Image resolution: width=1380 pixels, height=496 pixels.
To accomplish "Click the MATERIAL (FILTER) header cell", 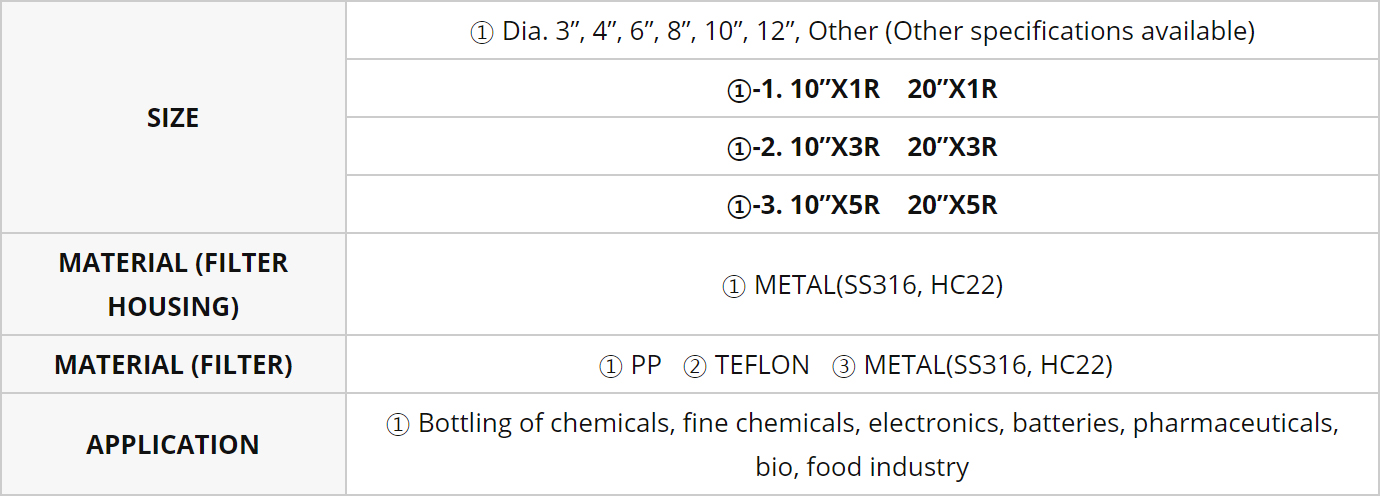I will coord(173,364).
